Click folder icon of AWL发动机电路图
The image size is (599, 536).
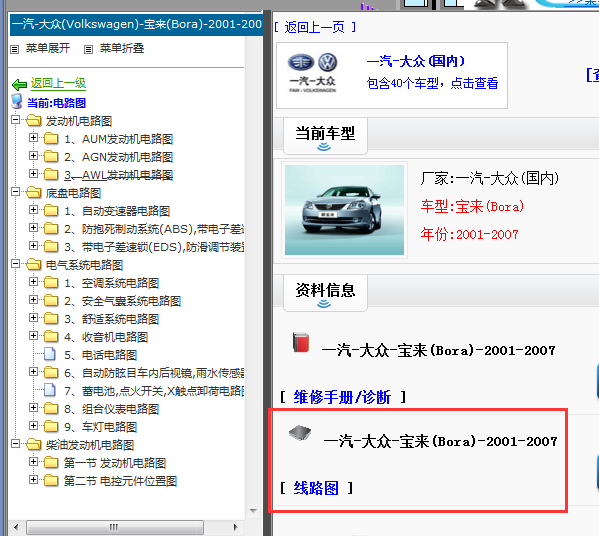51,174
